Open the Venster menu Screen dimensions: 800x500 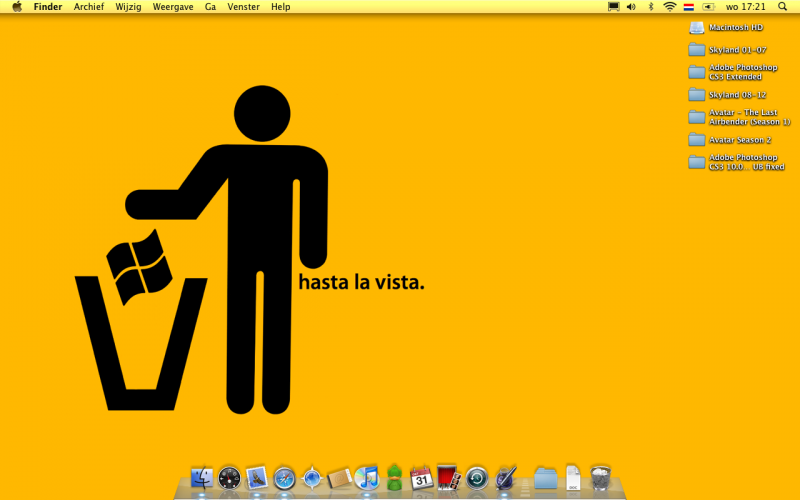243,7
